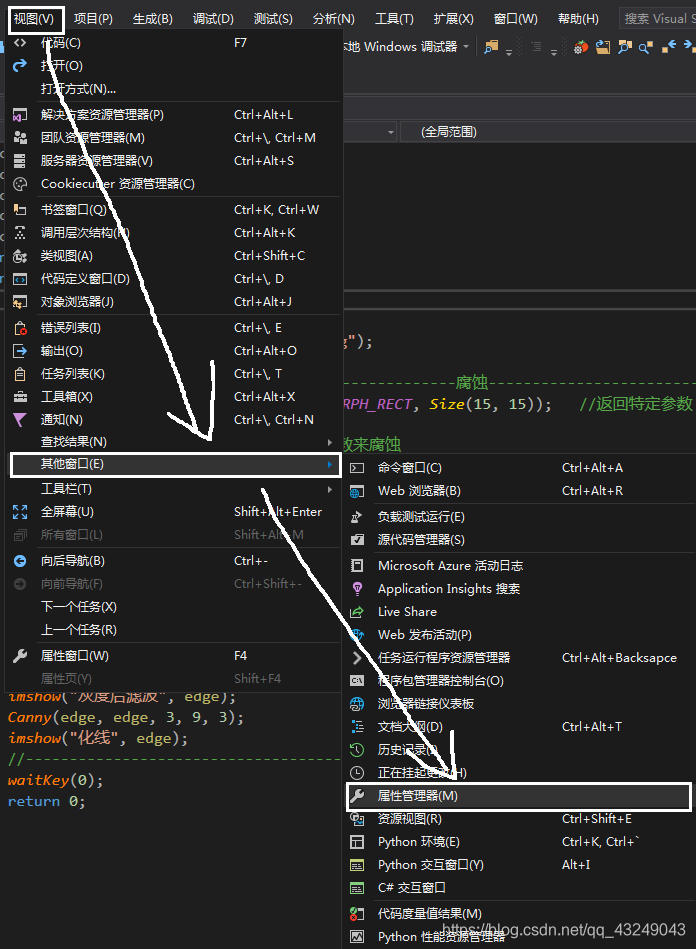696x949 pixels.
Task: Click the Application Insights 搜索 bulb icon
Action: [357, 588]
